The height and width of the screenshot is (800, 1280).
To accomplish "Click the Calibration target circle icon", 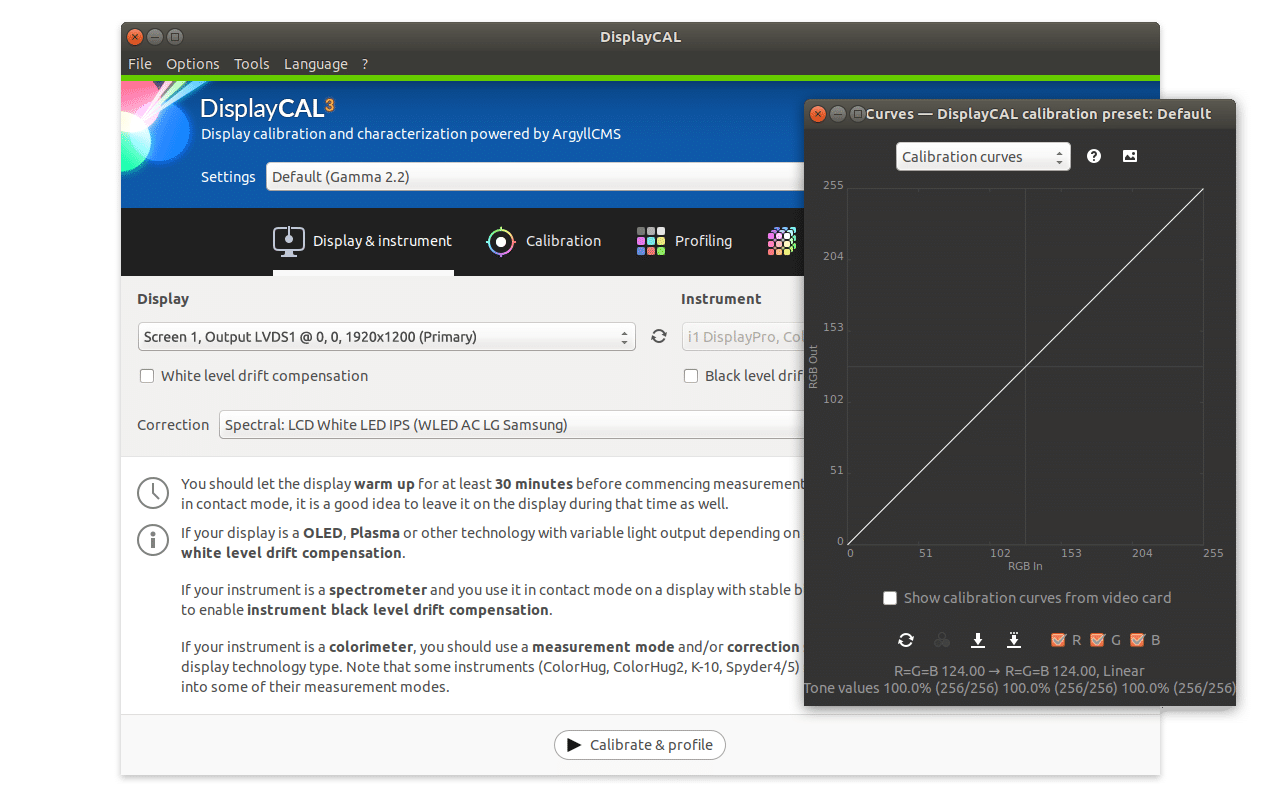I will [x=501, y=241].
